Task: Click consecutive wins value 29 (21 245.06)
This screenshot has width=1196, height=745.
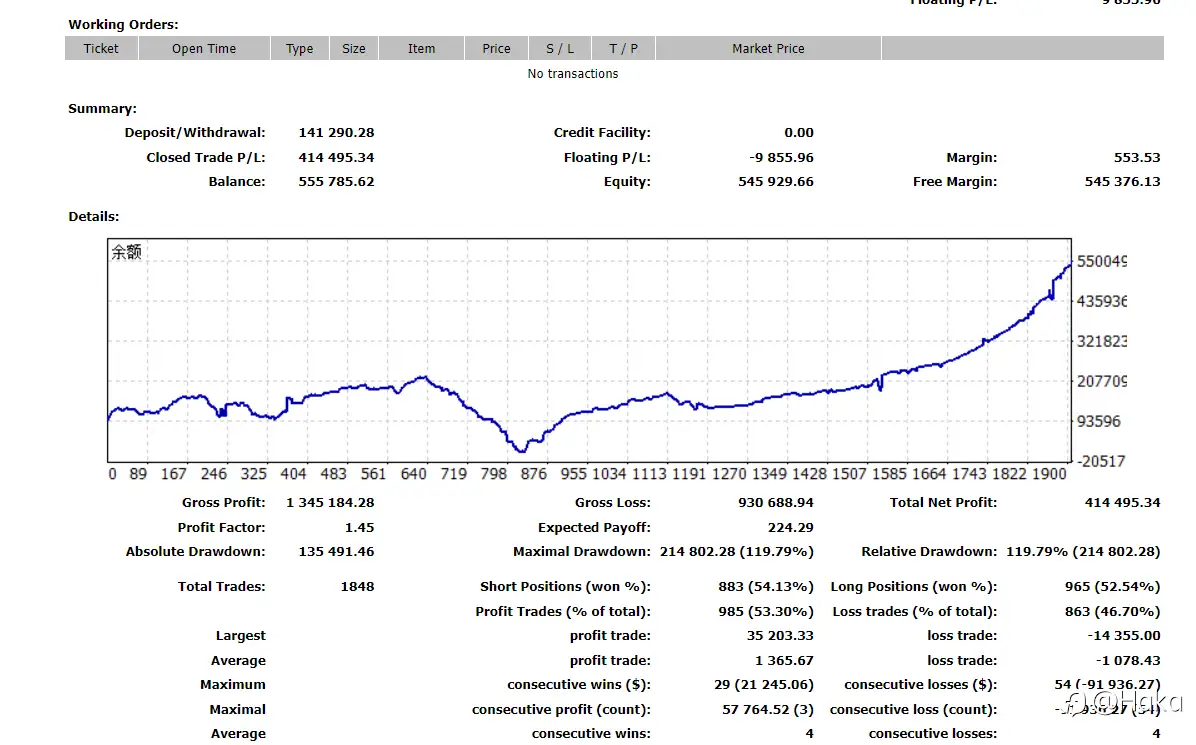Action: 764,685
